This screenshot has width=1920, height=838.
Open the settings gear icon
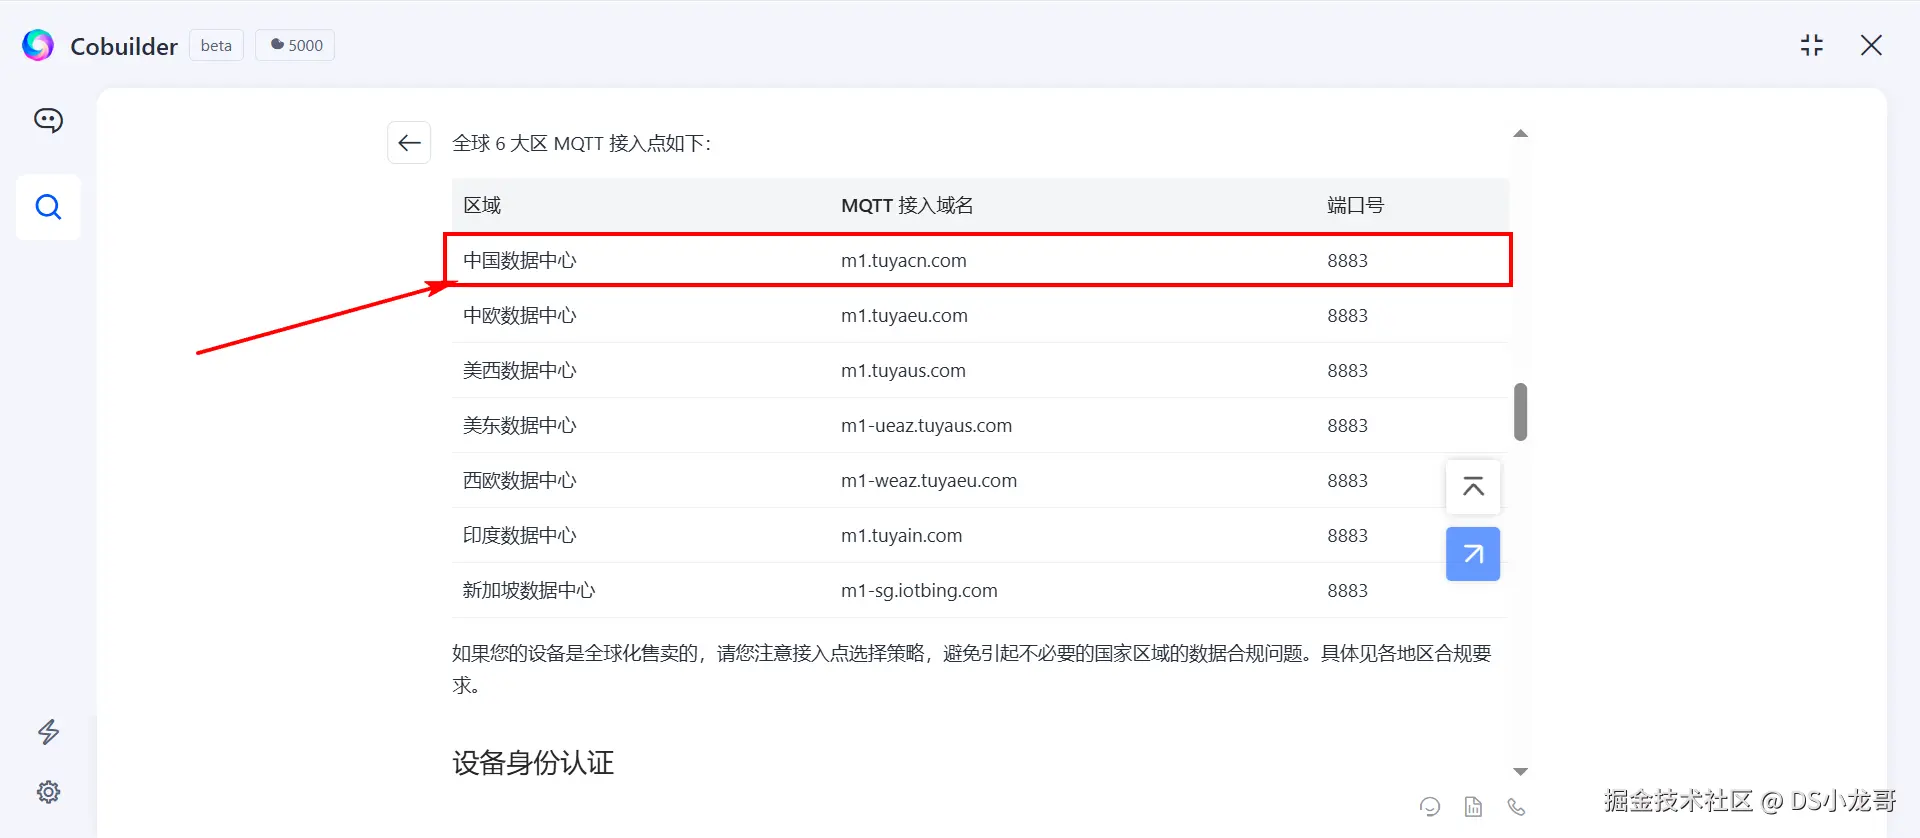click(48, 792)
